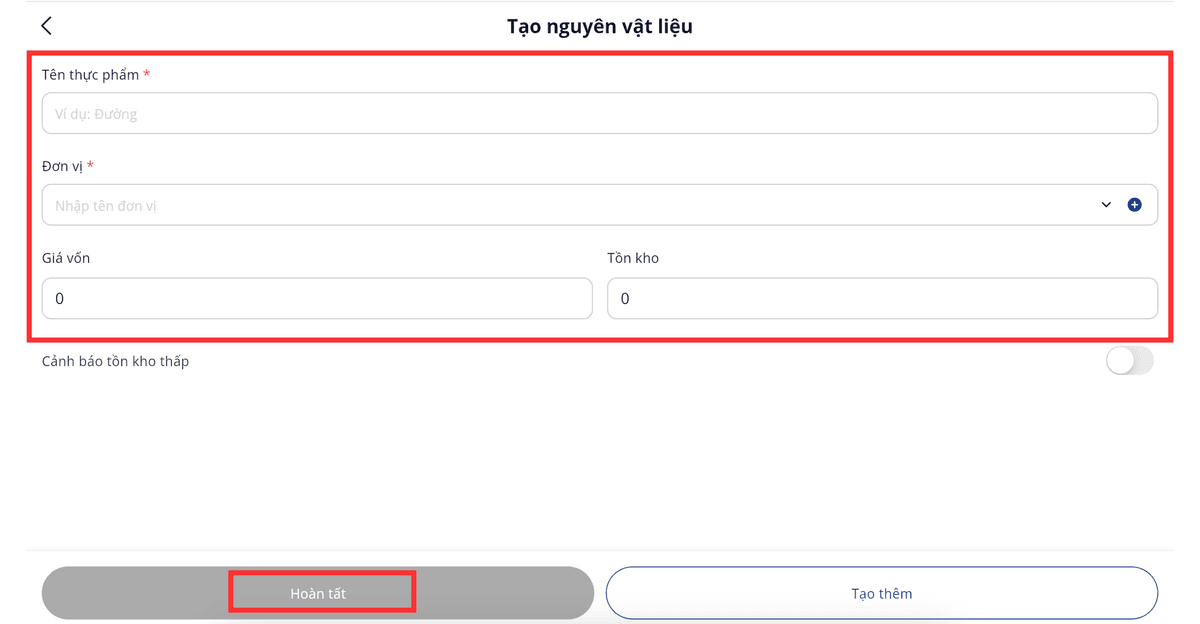The height and width of the screenshot is (624, 1200).
Task: Click the Tạo thêm button
Action: 882,593
